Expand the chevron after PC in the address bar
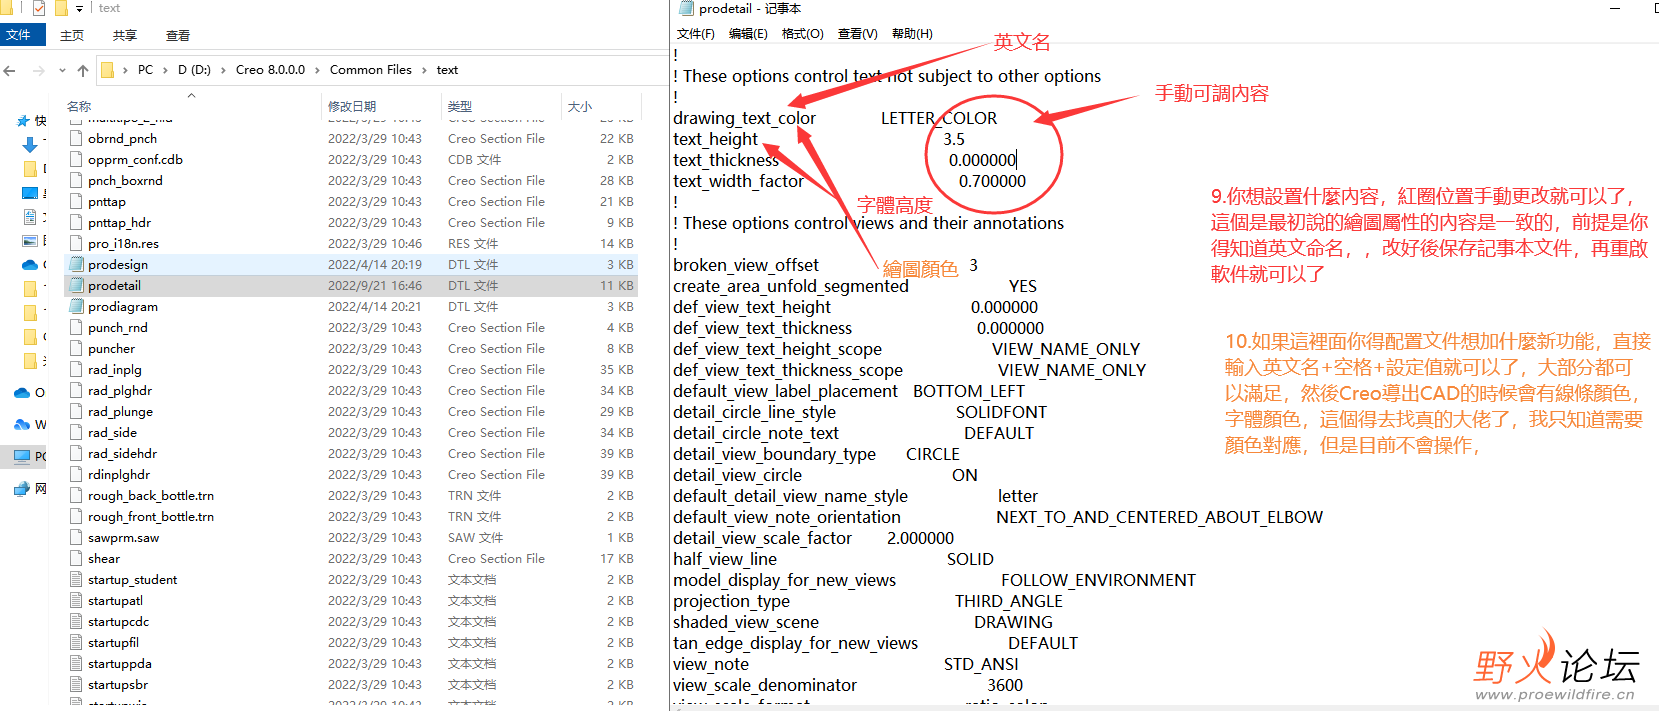Viewport: 1659px width, 711px height. (x=165, y=70)
